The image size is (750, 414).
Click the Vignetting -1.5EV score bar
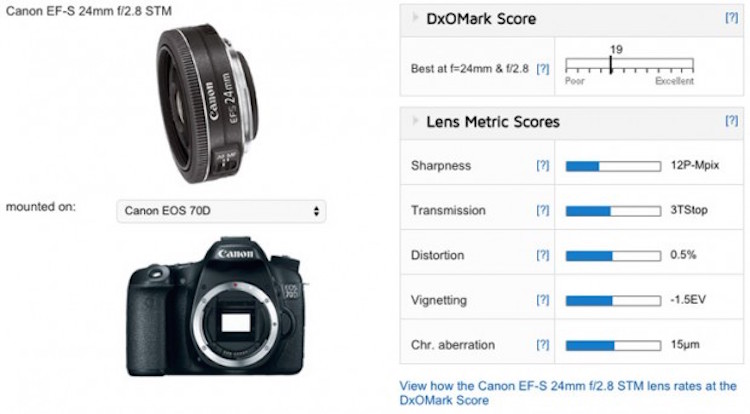coord(613,300)
